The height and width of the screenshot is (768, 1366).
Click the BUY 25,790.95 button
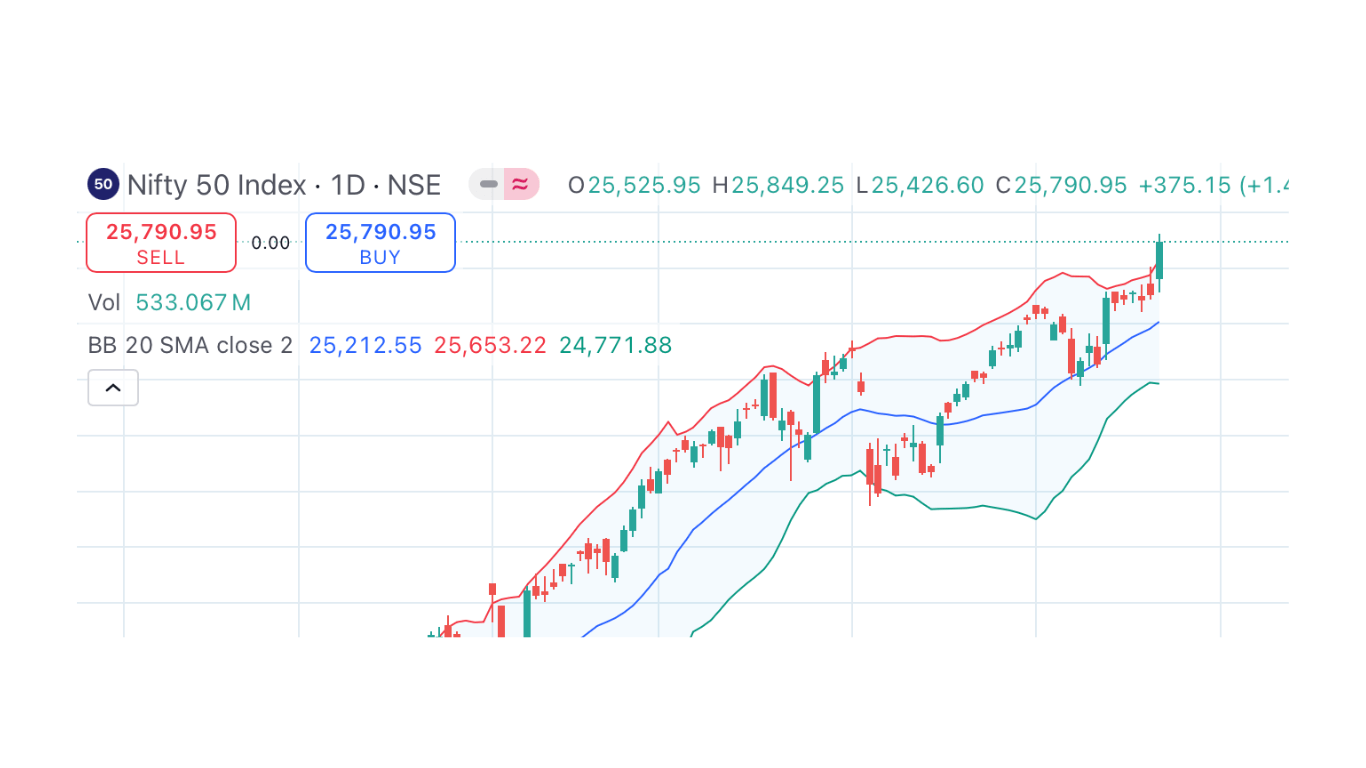380,243
